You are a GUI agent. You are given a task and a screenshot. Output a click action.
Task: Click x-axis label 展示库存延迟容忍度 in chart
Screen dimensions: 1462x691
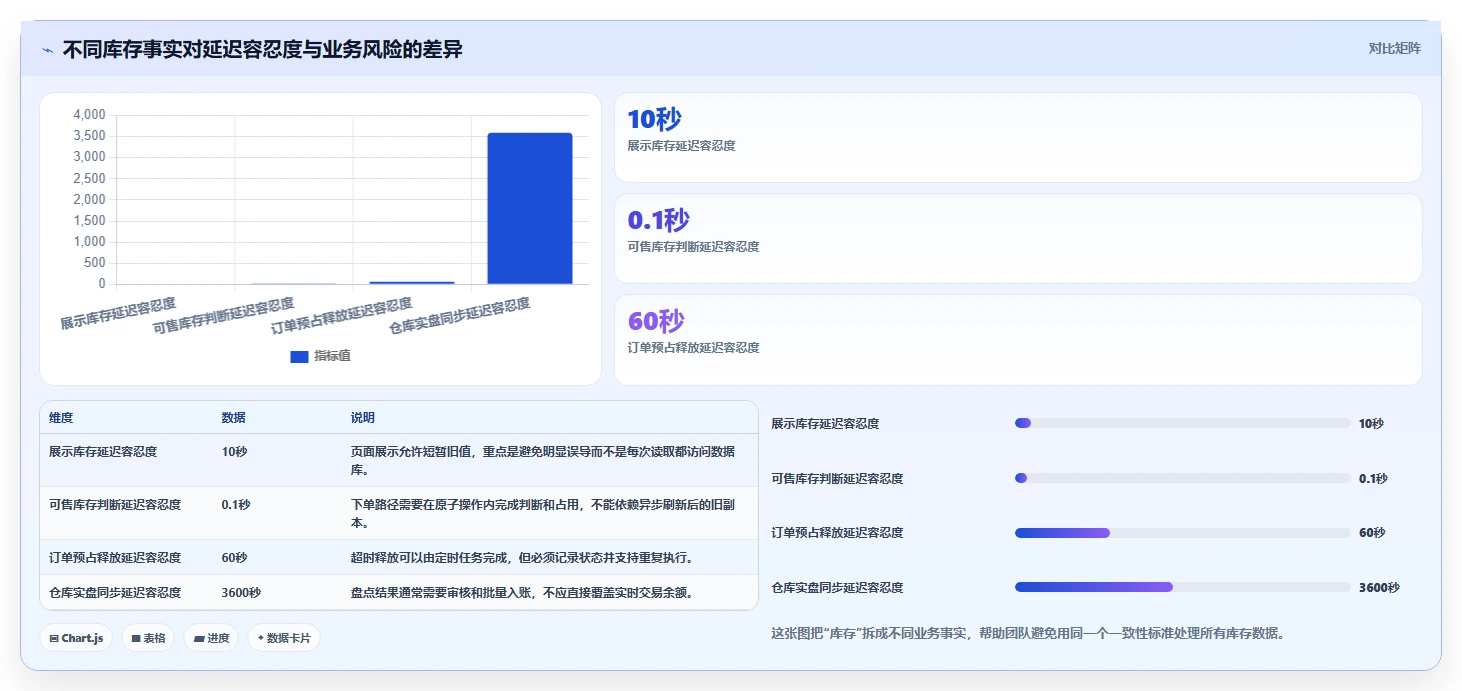click(118, 314)
